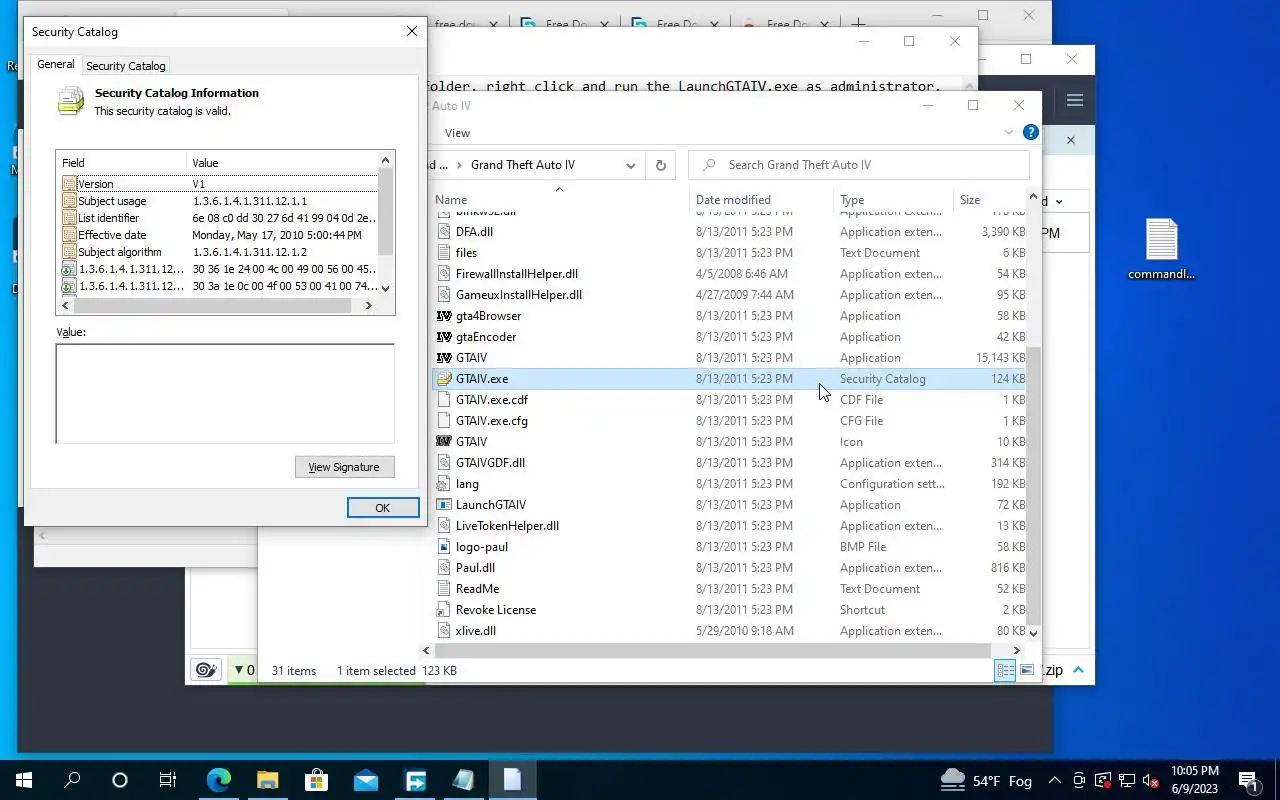
Task: Select the xlive.dll file name
Action: tap(476, 631)
